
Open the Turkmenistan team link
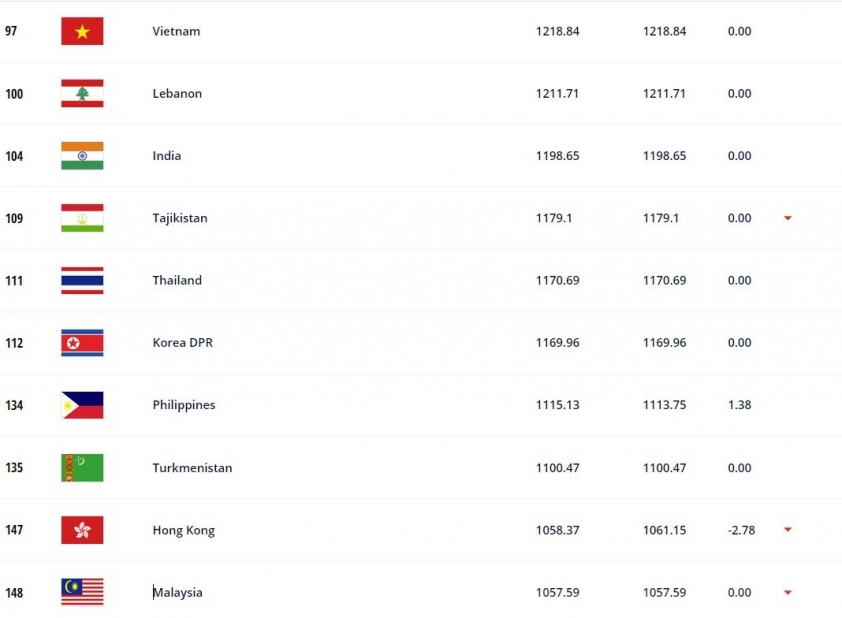point(192,468)
